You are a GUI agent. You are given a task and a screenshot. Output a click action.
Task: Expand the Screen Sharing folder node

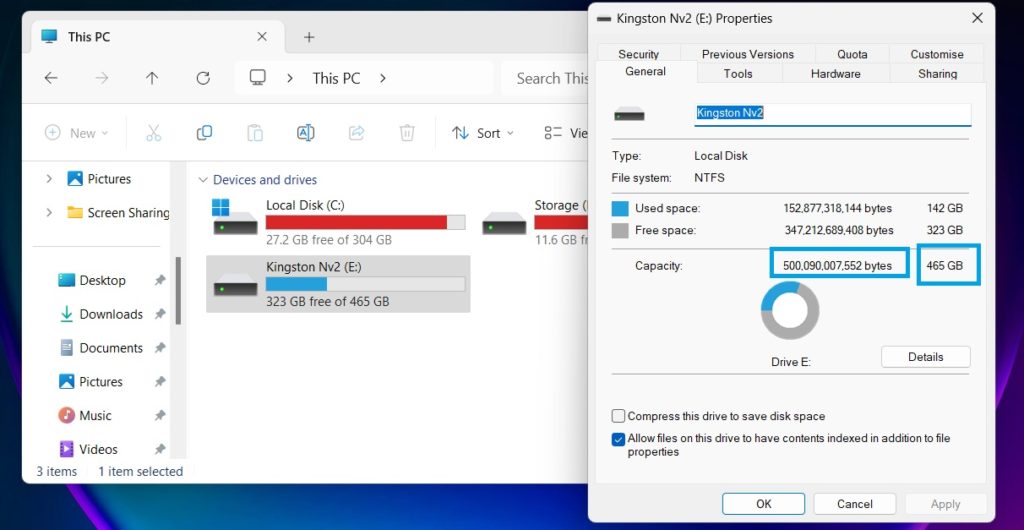[x=48, y=213]
